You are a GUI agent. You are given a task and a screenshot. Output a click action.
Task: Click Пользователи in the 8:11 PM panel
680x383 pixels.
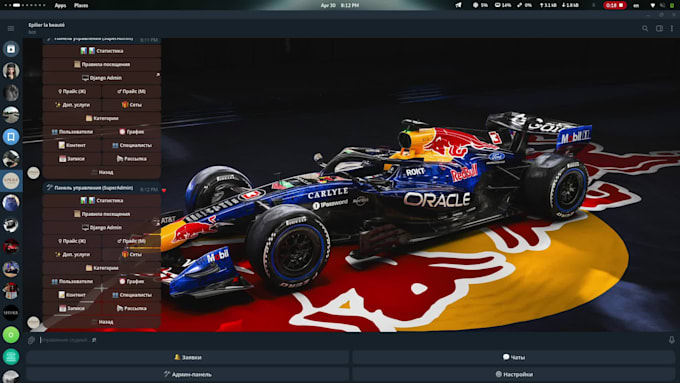coord(72,131)
